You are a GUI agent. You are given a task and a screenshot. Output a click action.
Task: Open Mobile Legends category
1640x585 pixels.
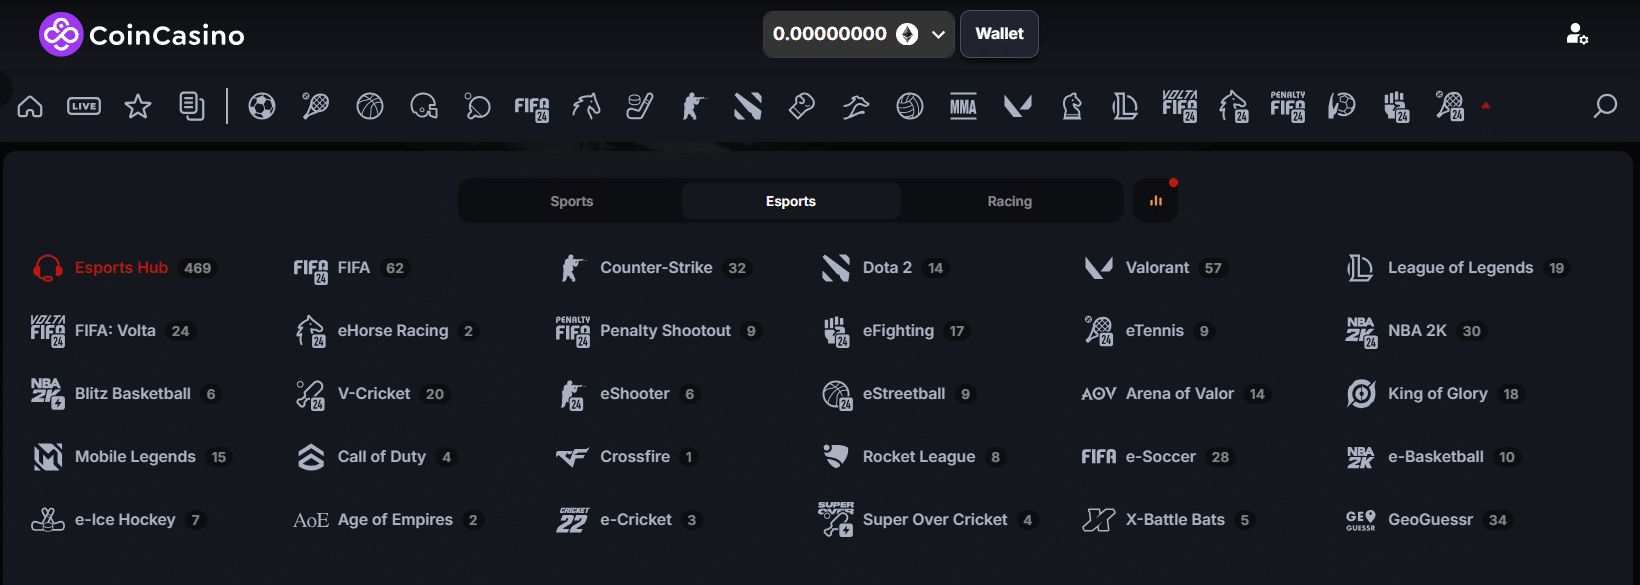click(x=131, y=457)
